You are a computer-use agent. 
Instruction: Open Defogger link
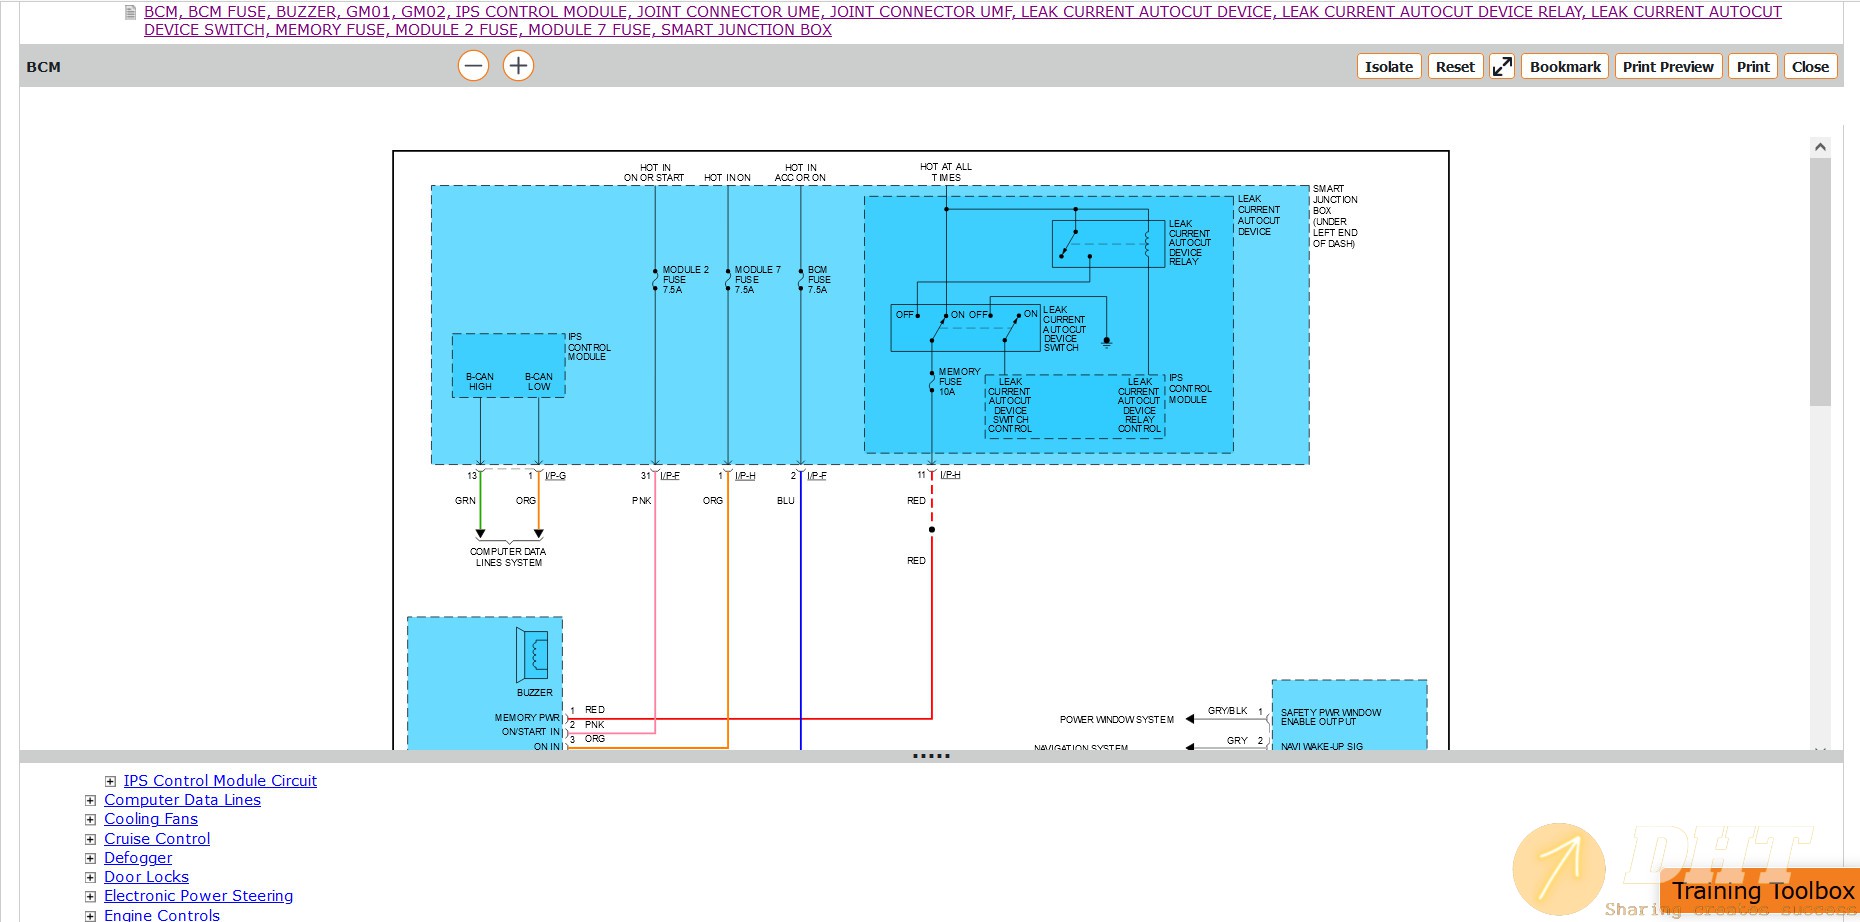click(138, 858)
